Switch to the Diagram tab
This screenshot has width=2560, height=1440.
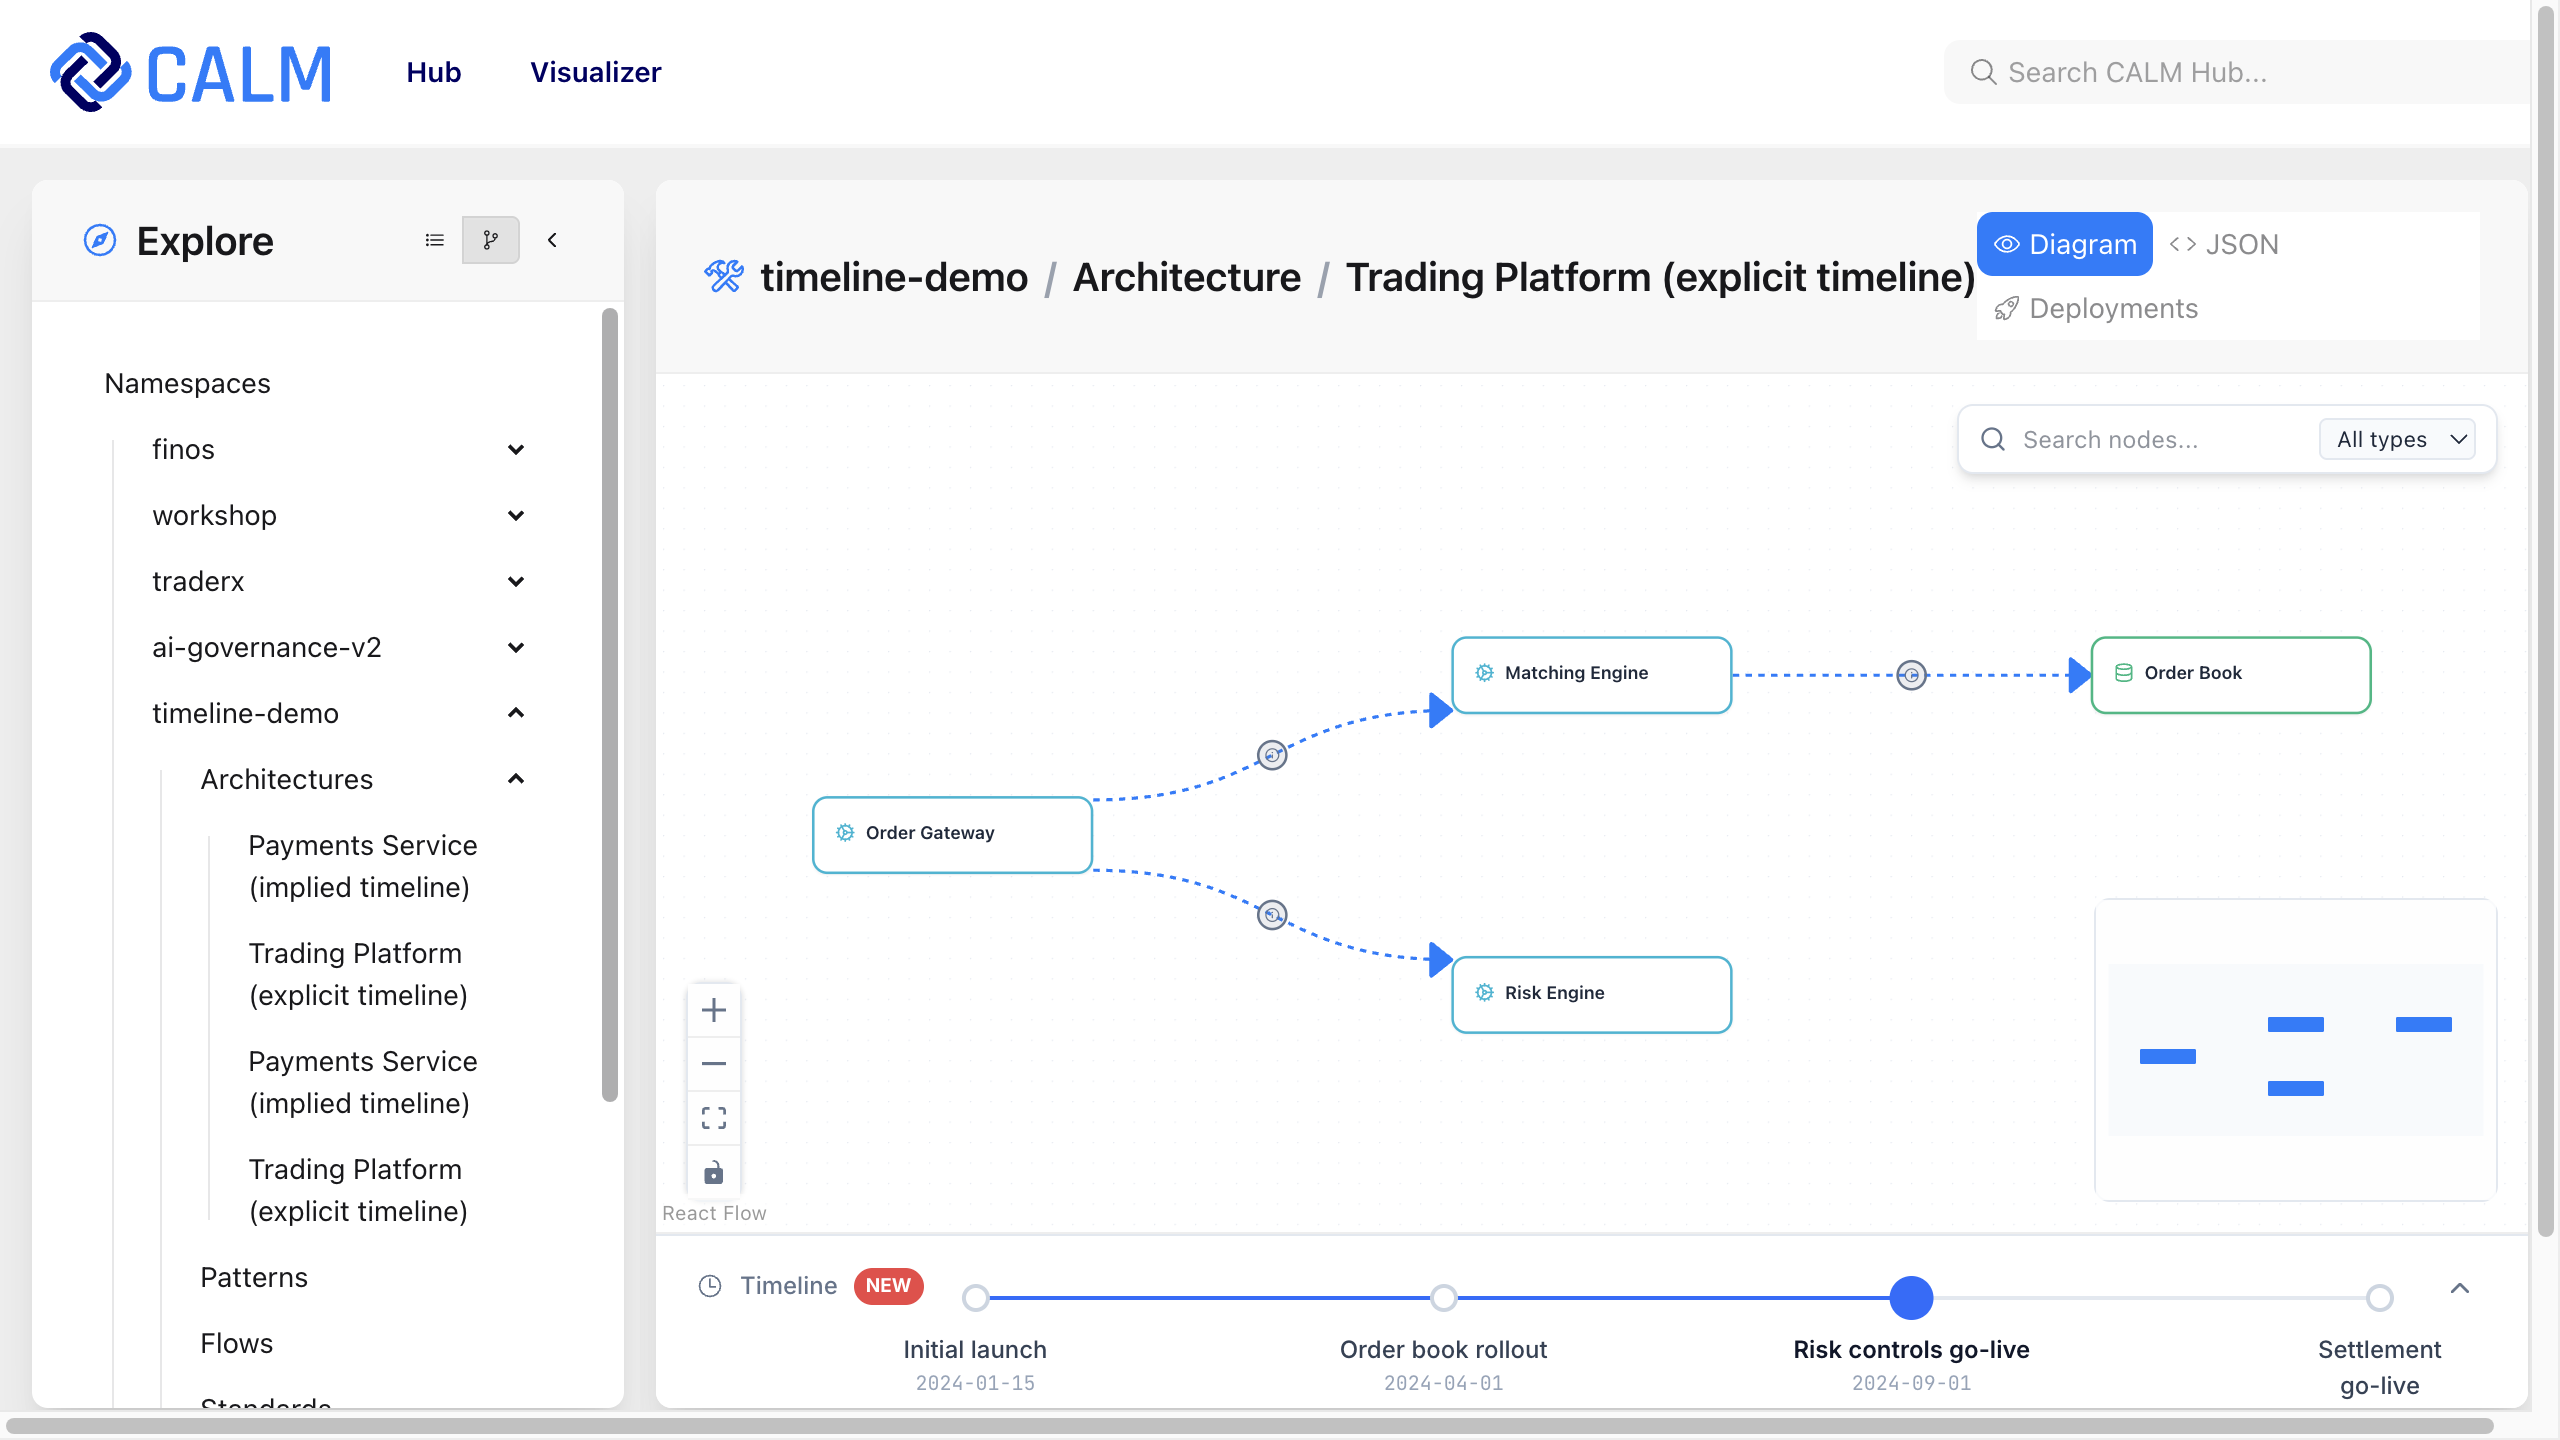tap(2065, 244)
